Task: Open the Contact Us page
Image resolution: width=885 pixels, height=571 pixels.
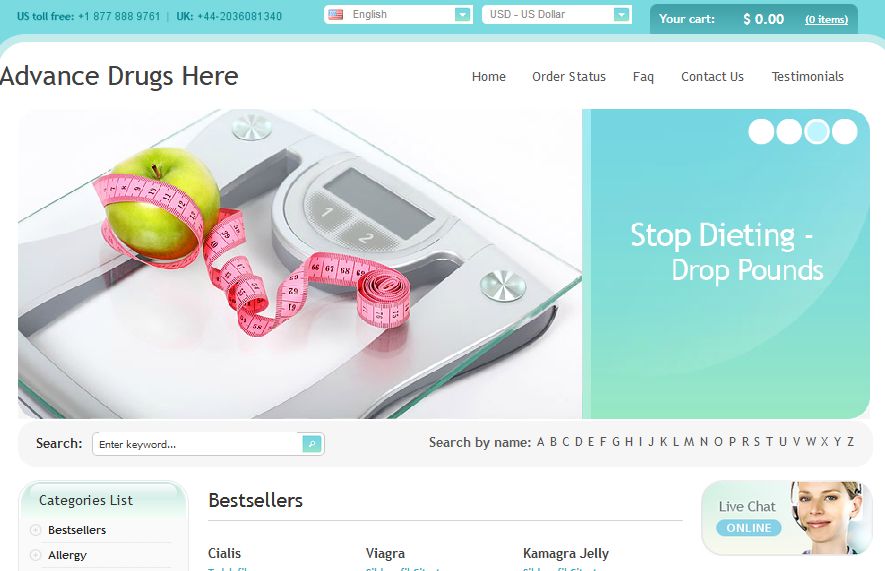Action: tap(712, 77)
